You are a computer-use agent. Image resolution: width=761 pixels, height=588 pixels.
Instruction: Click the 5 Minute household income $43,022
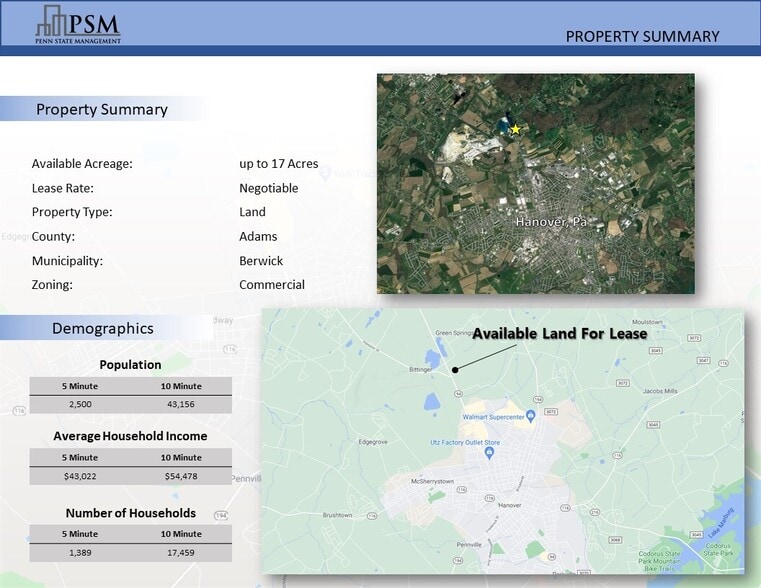80,476
